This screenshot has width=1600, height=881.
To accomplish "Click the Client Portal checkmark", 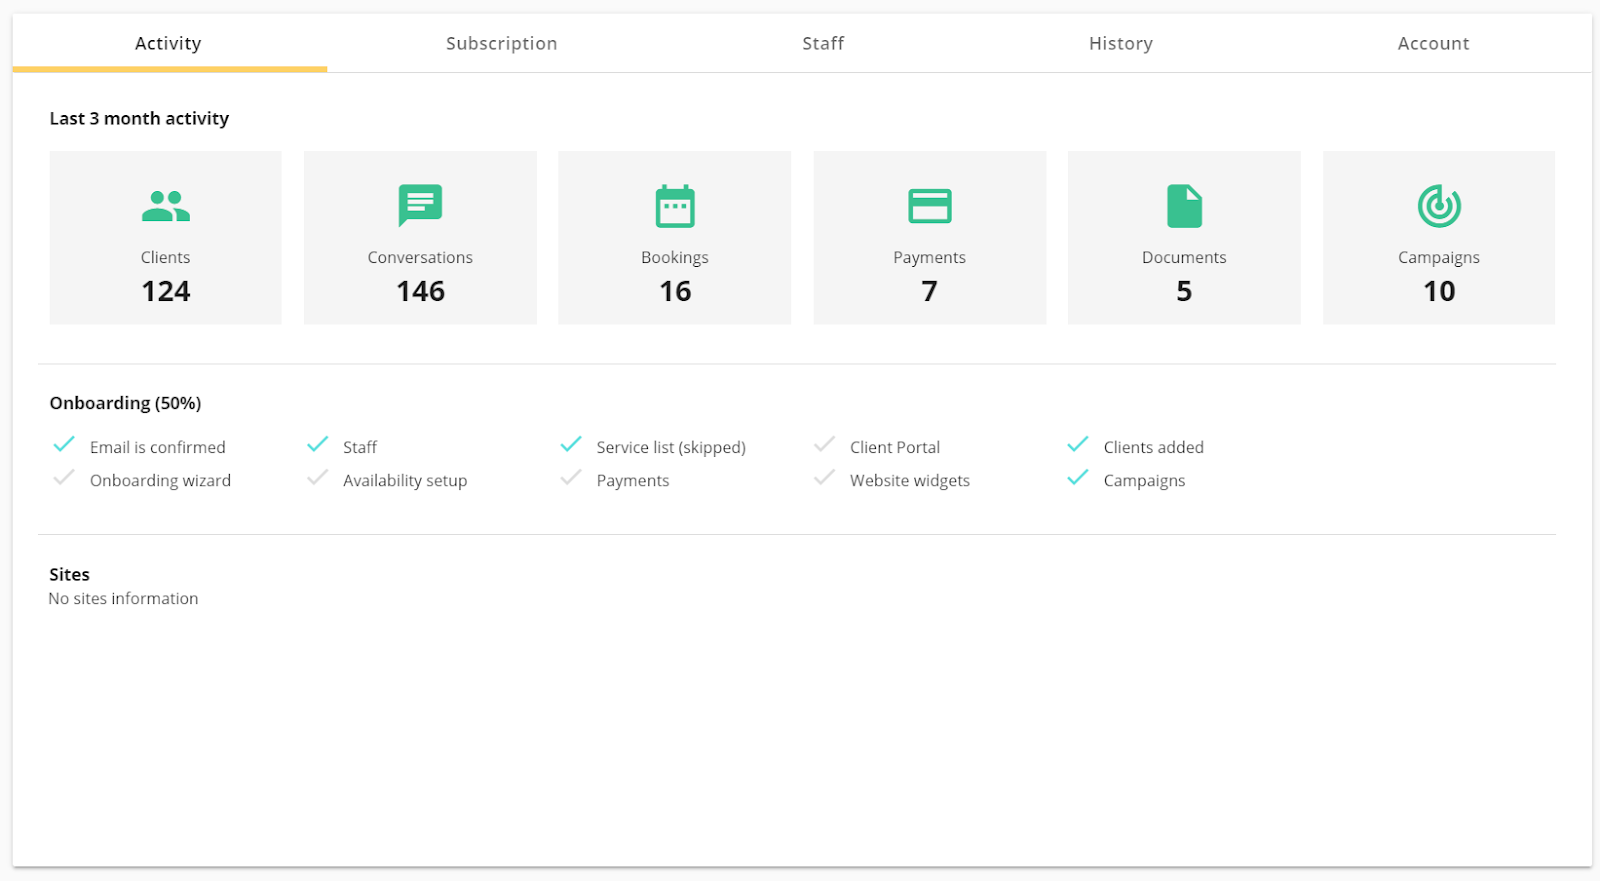I will point(825,444).
